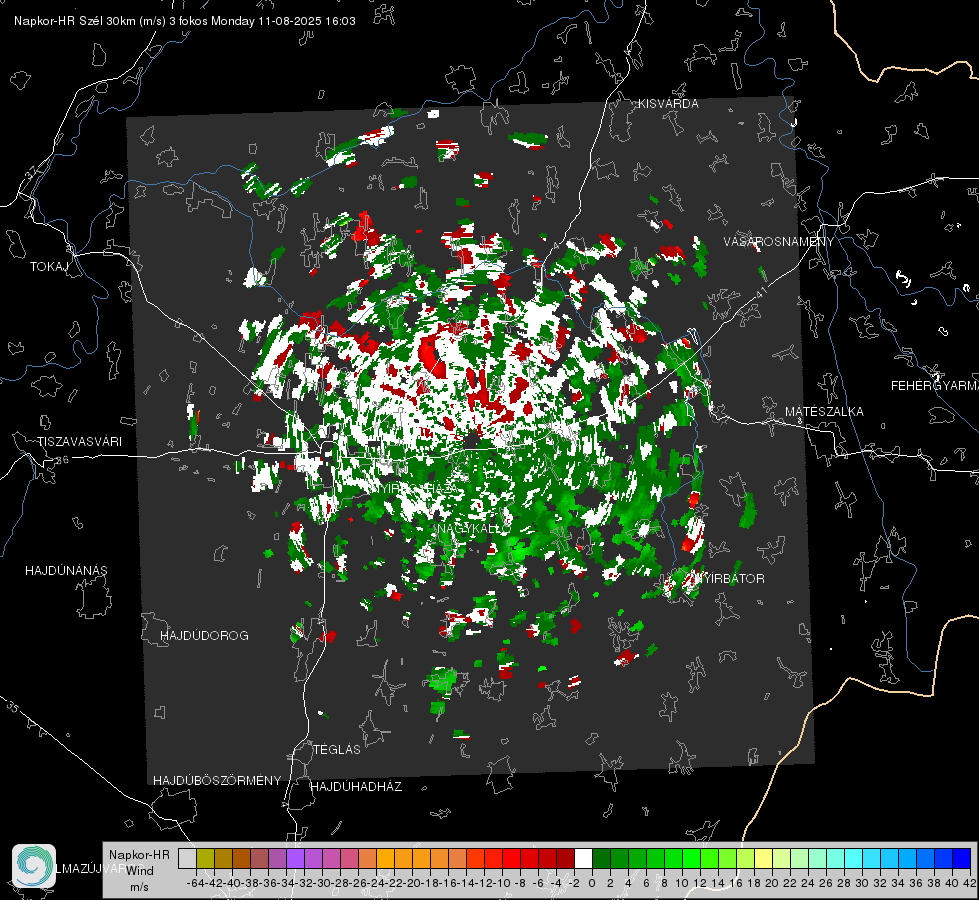The width and height of the screenshot is (979, 900).
Task: Click the swirl logo icon at bottom left
Action: [34, 866]
